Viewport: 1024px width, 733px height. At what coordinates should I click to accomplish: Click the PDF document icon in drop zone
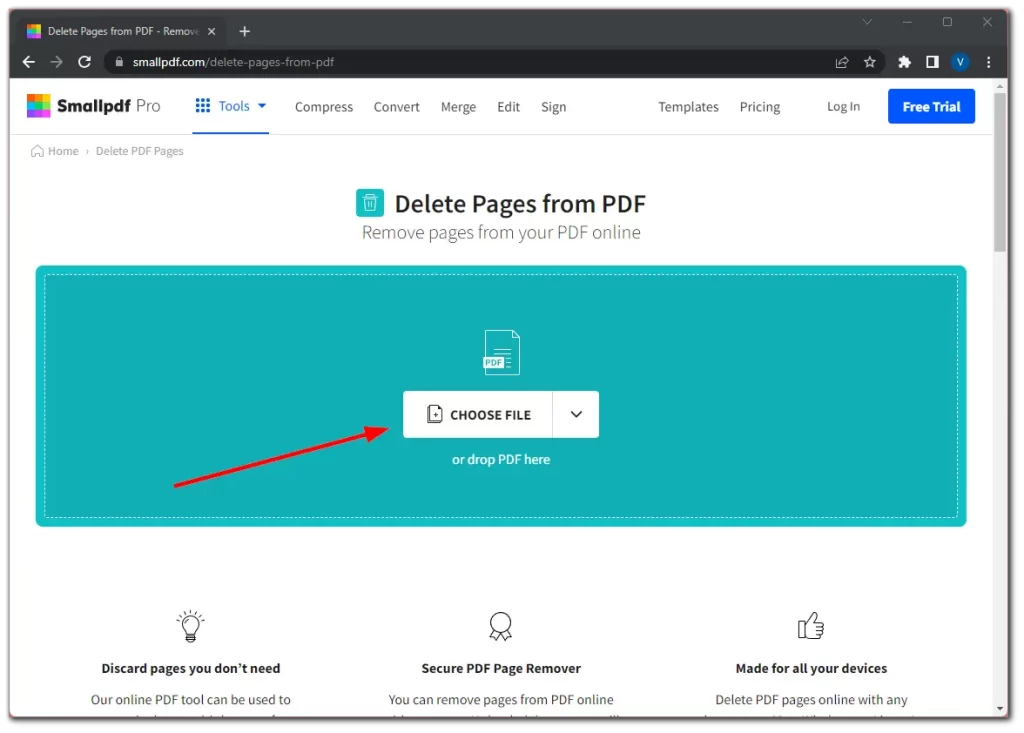(x=502, y=352)
